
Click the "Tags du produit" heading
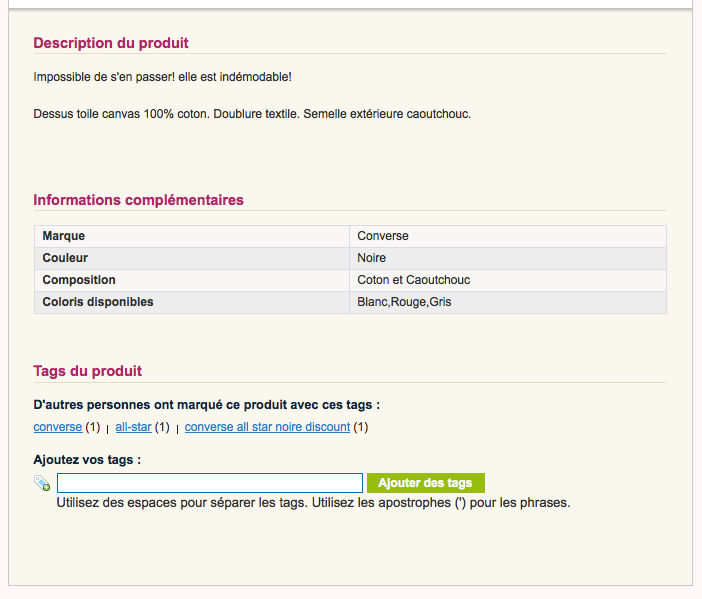point(88,371)
